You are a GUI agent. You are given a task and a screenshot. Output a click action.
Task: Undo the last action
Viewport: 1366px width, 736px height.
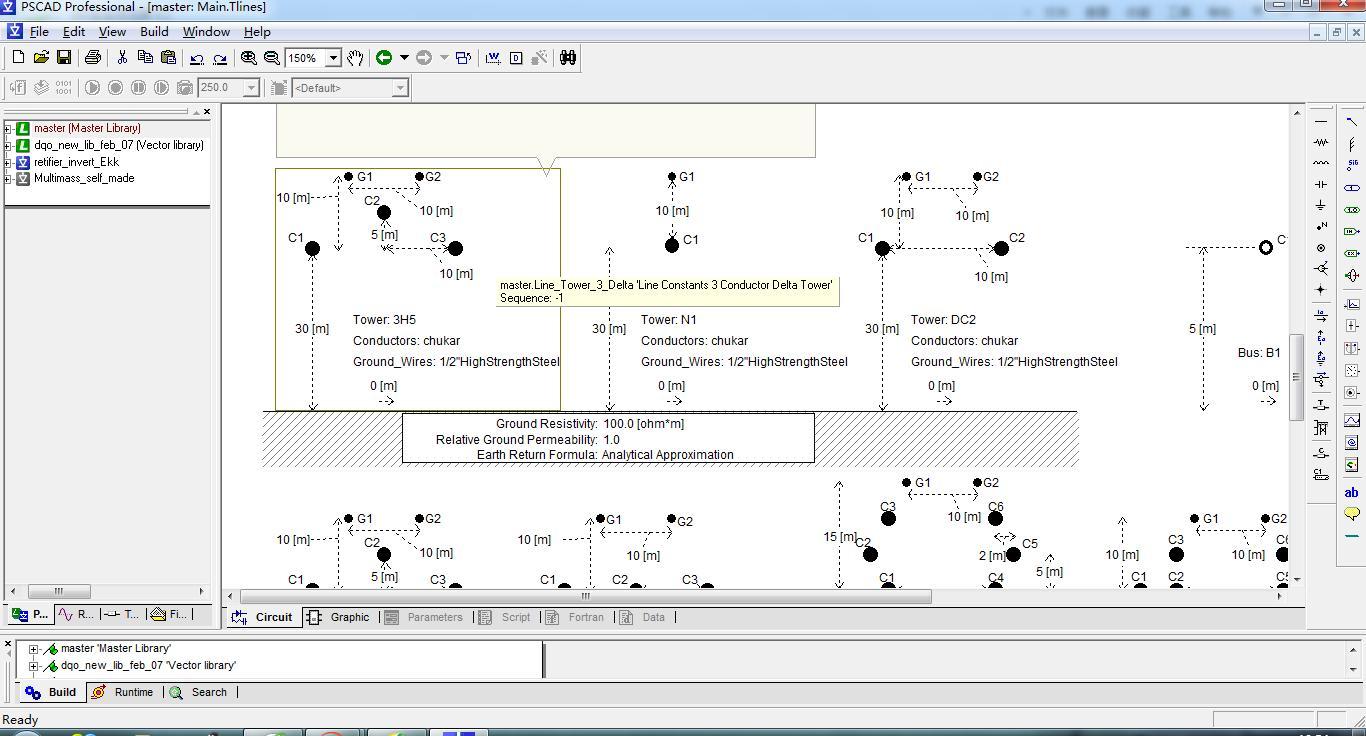tap(197, 58)
